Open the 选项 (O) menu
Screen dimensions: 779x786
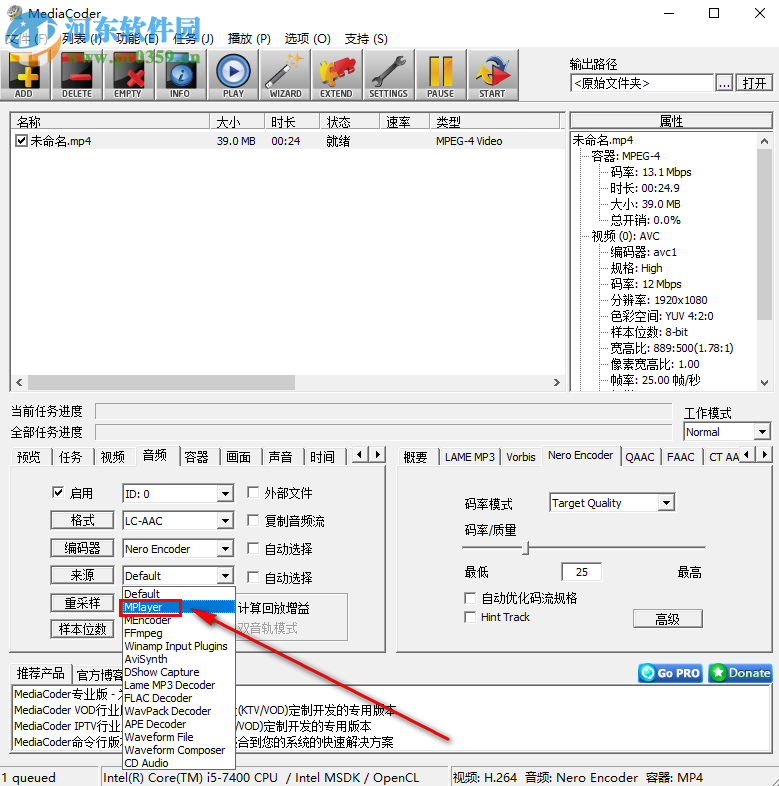click(x=307, y=39)
